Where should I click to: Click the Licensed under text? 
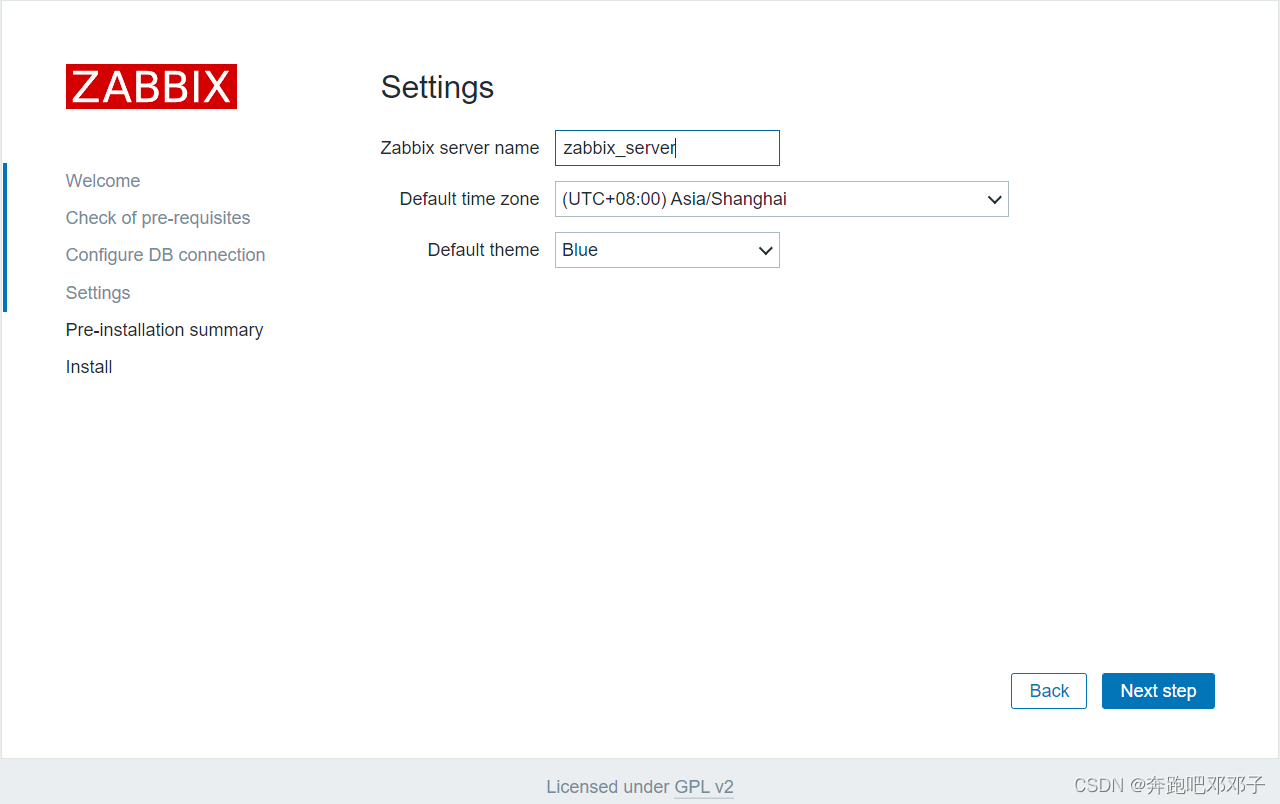point(608,787)
